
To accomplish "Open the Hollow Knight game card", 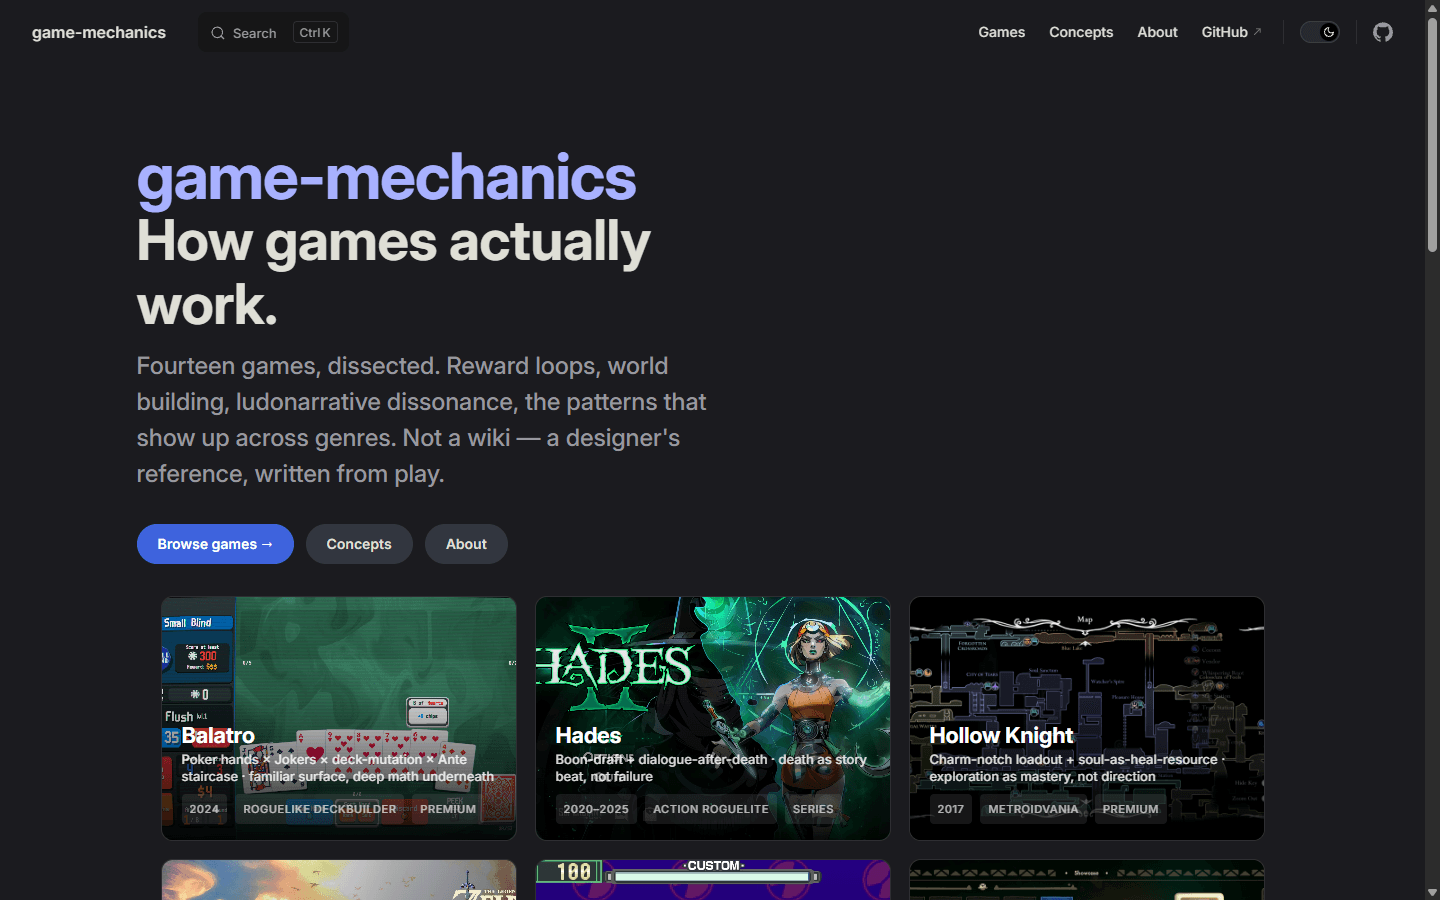I will coord(1087,718).
